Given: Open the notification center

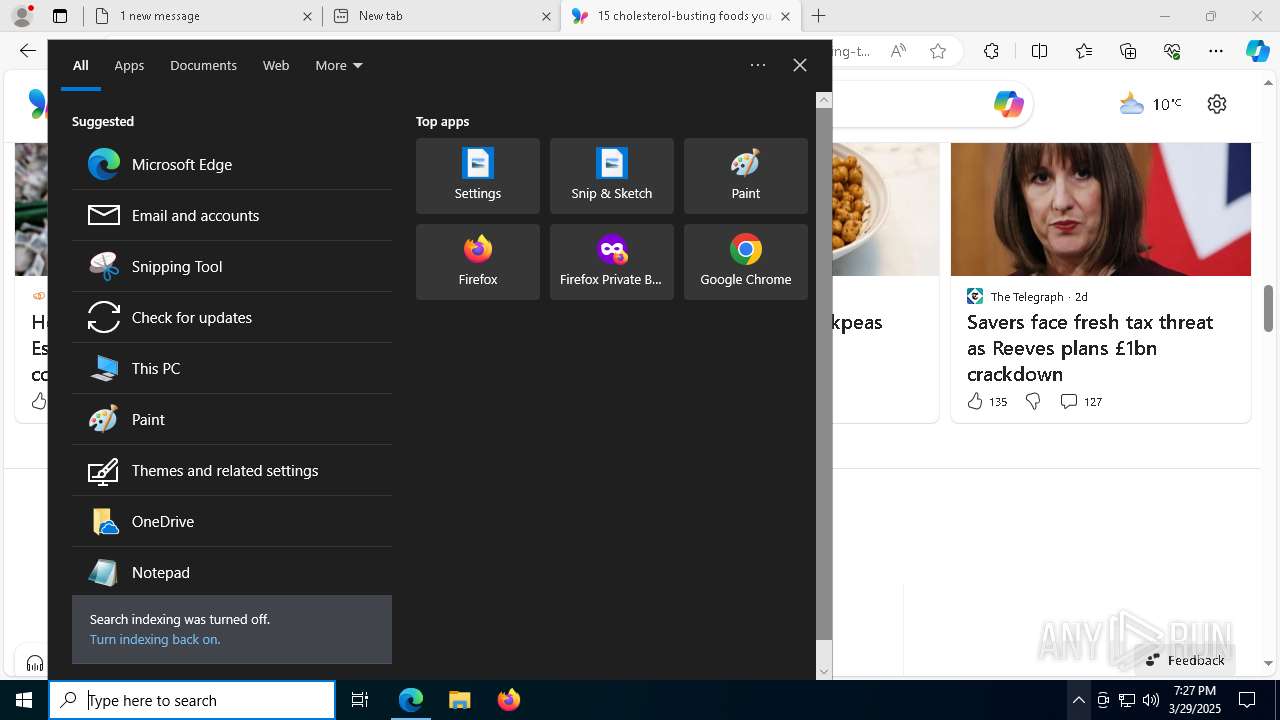Looking at the screenshot, I should point(1248,700).
